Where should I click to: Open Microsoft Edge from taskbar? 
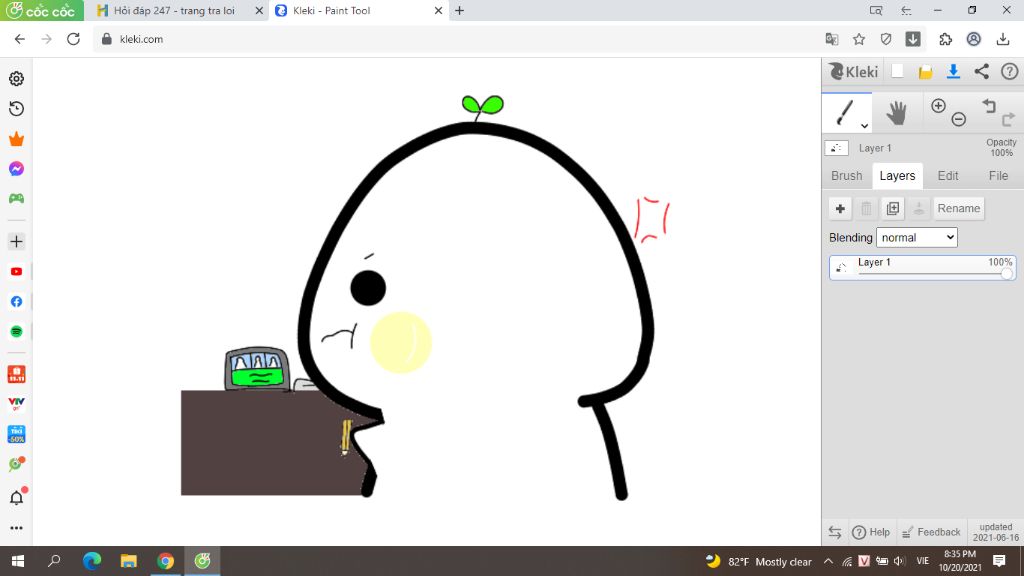click(x=92, y=561)
